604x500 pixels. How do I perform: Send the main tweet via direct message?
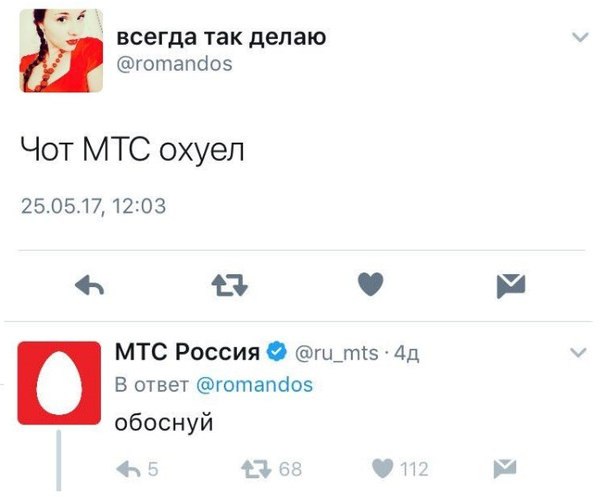click(x=511, y=286)
